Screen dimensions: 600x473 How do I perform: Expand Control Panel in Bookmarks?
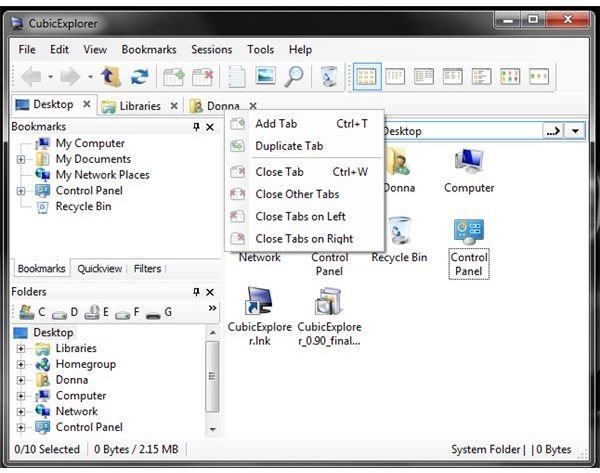click(21, 191)
